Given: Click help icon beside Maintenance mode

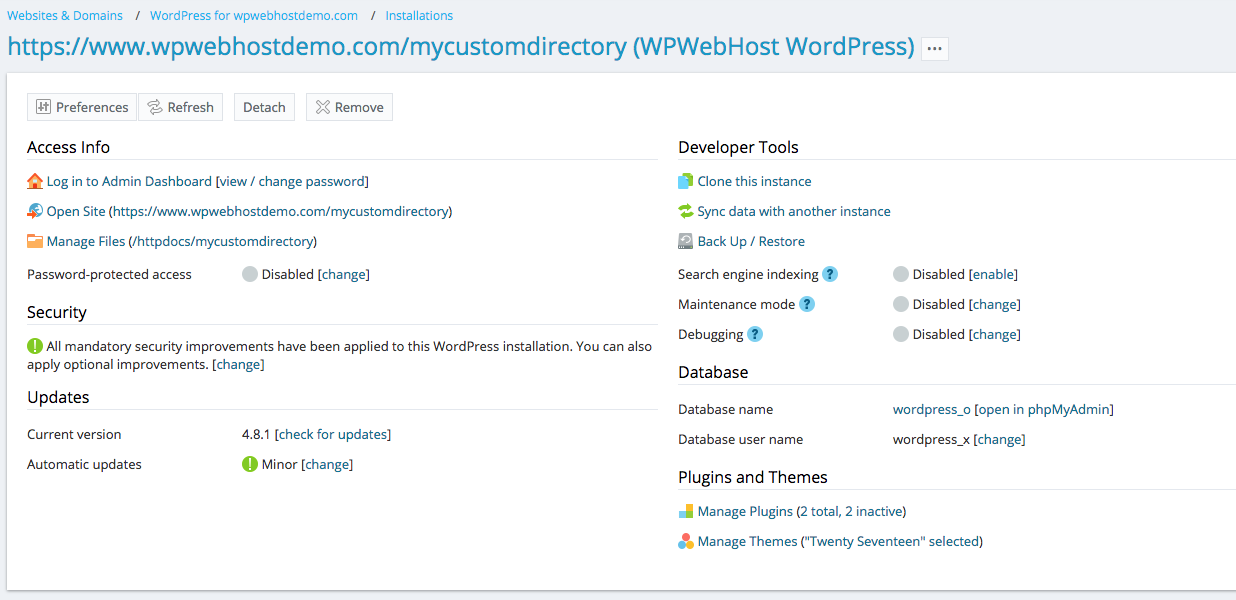Looking at the screenshot, I should (807, 304).
